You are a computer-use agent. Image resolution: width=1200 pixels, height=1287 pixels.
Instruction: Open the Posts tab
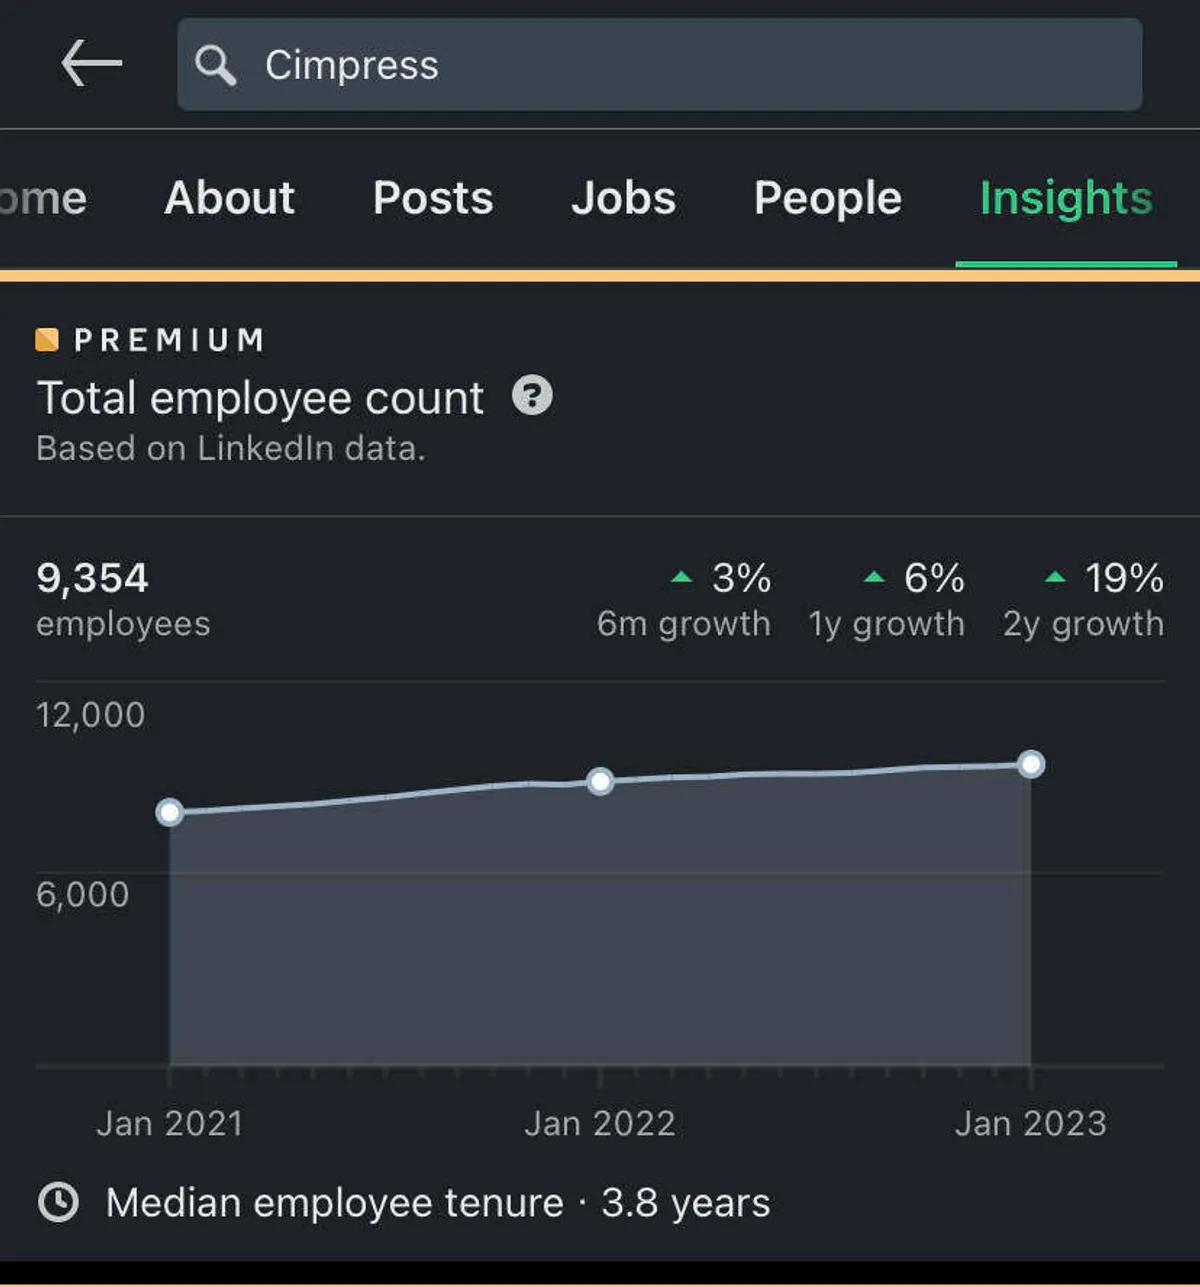433,198
